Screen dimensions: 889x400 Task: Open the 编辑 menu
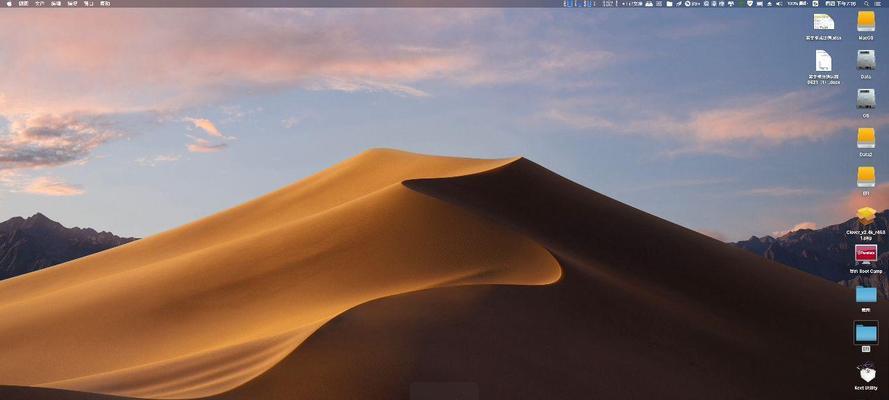(56, 3)
